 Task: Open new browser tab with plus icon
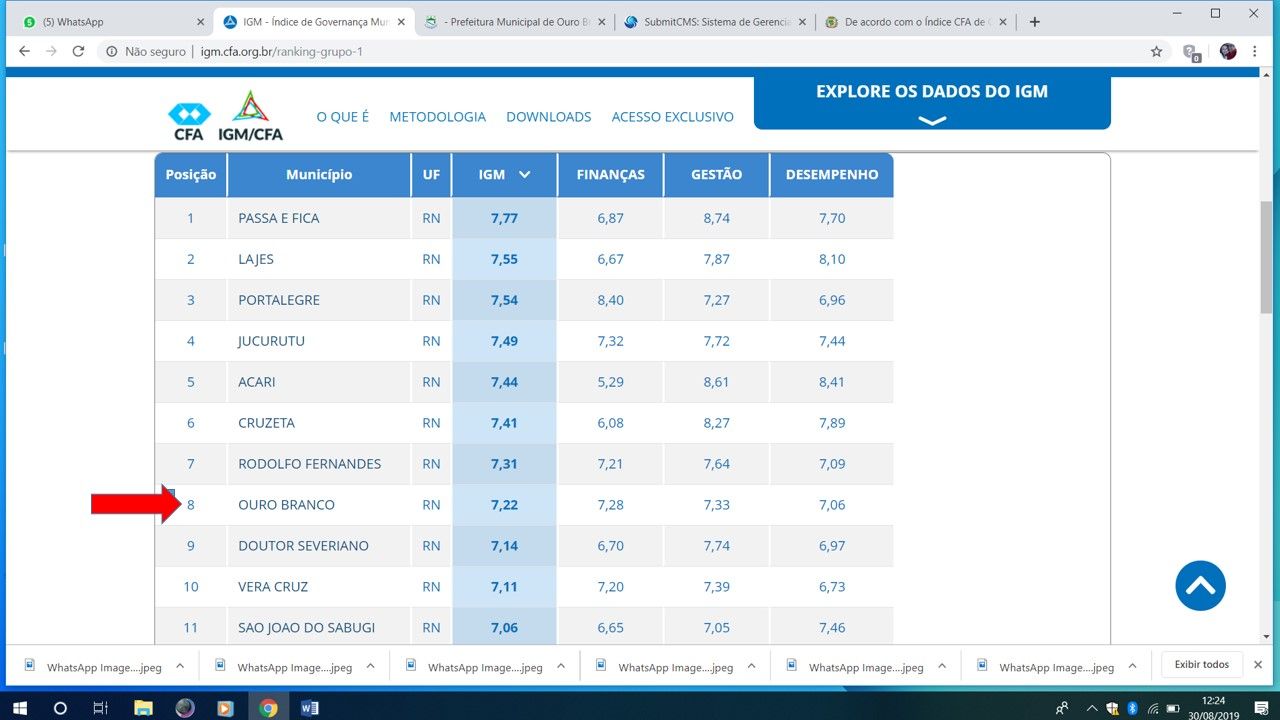tap(1035, 22)
